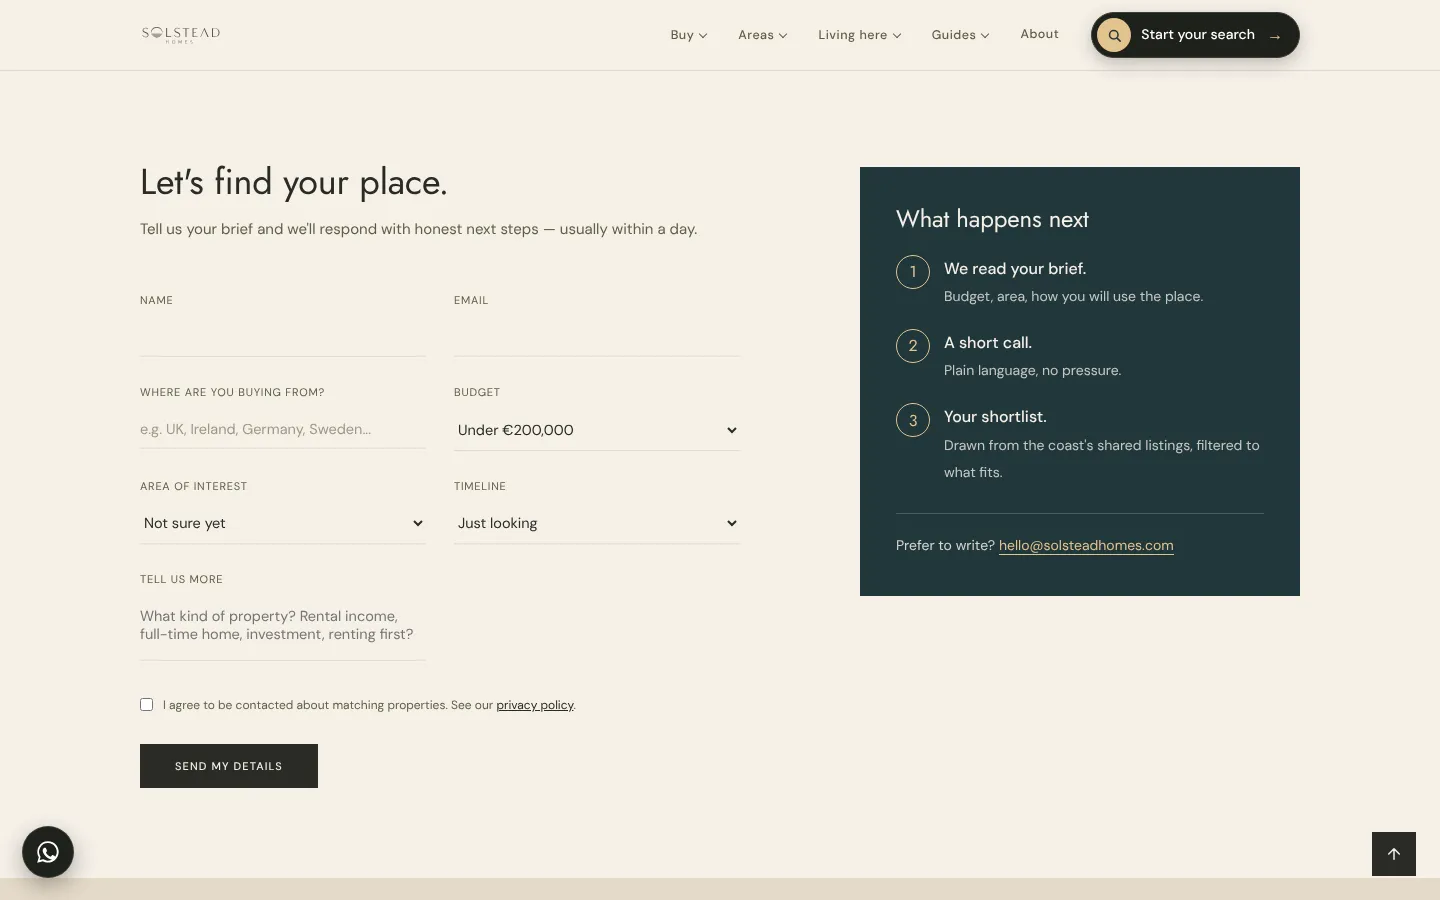This screenshot has width=1440, height=900.
Task: Click the hello@solsteadhomes.com email link
Action: (1086, 545)
